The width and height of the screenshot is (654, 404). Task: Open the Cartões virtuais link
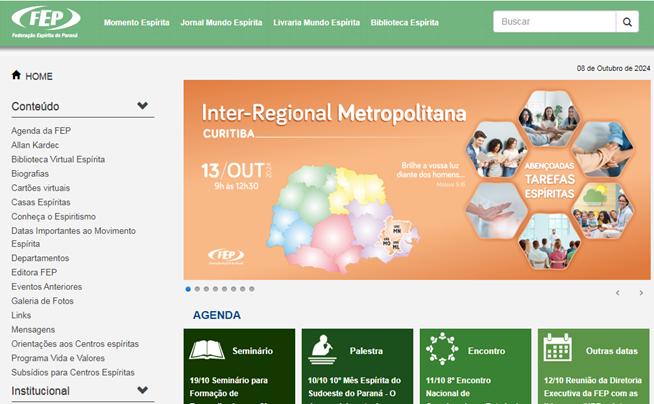click(x=40, y=188)
